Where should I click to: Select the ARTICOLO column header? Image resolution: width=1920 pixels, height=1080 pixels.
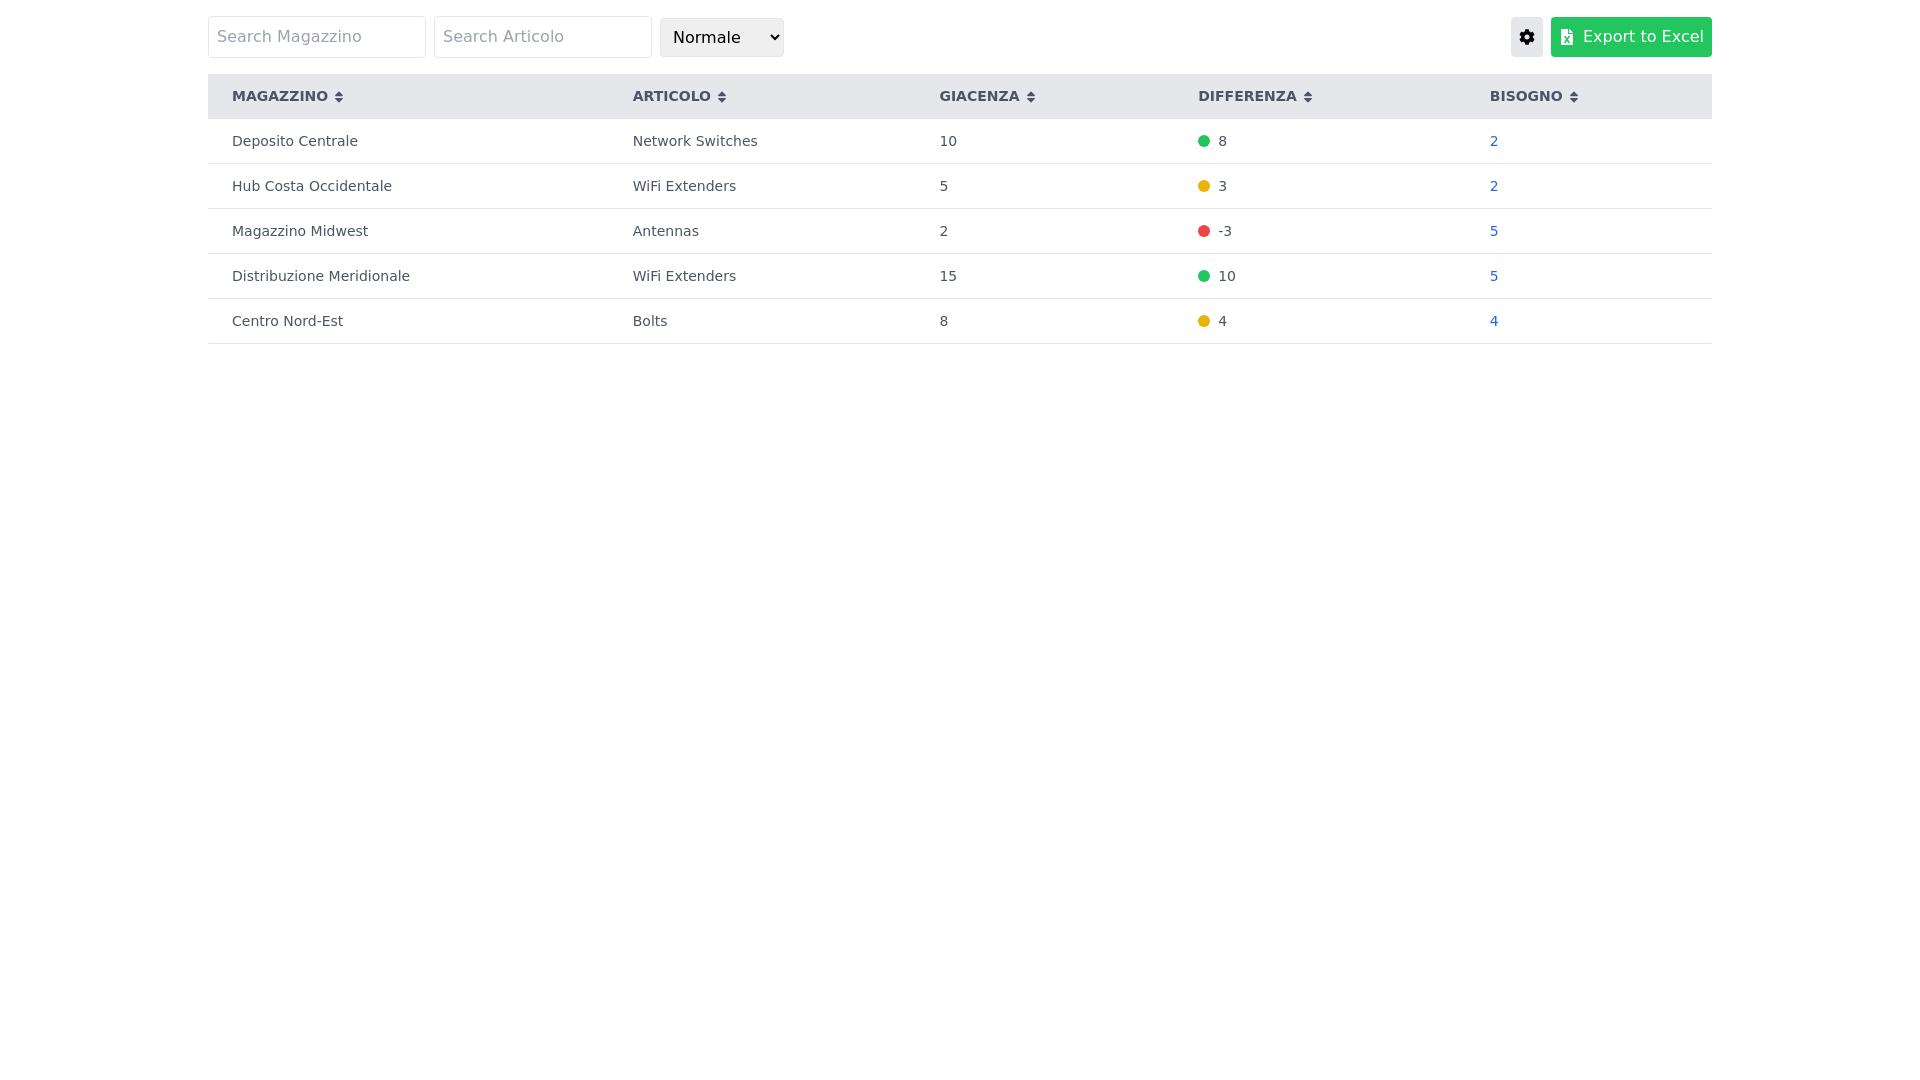[672, 96]
